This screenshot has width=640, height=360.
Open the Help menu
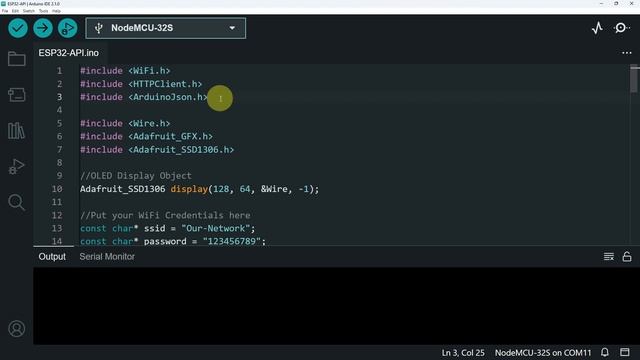point(56,11)
